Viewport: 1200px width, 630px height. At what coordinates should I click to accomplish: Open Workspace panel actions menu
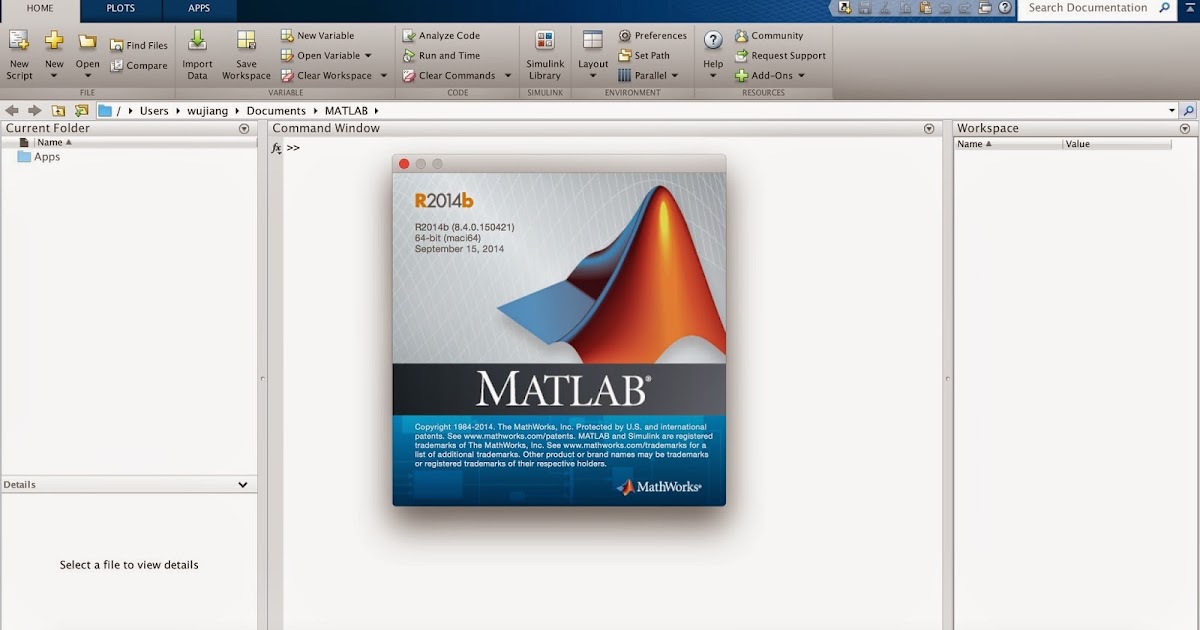pyautogui.click(x=1185, y=129)
